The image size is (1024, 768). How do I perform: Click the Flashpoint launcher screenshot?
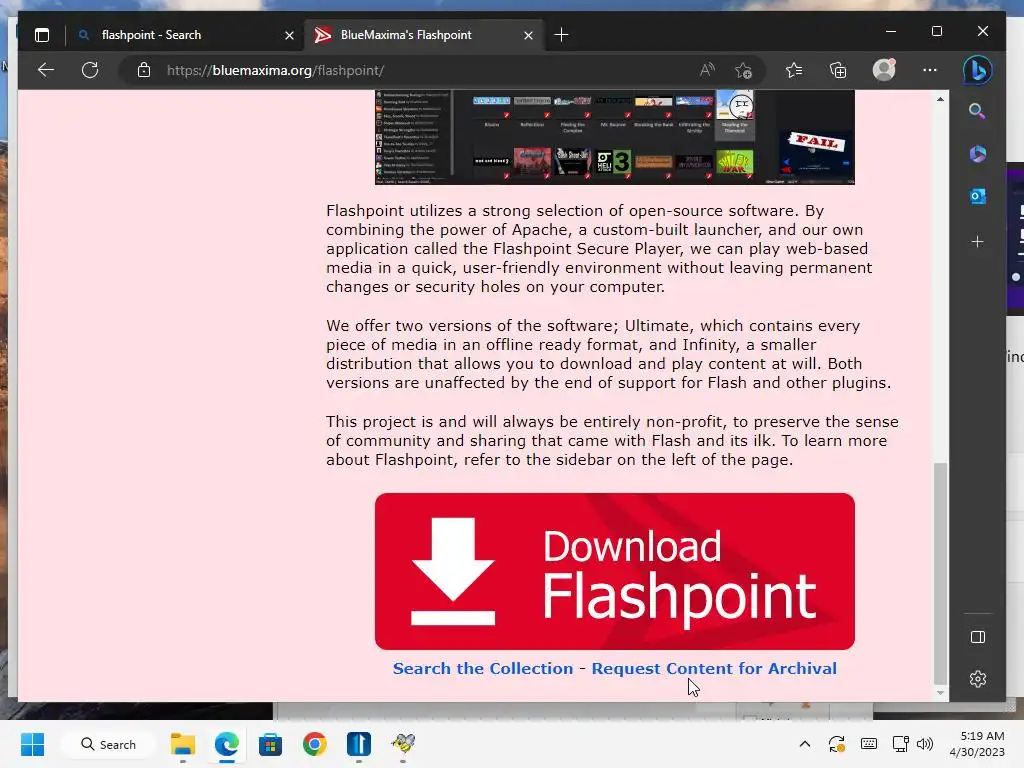615,137
